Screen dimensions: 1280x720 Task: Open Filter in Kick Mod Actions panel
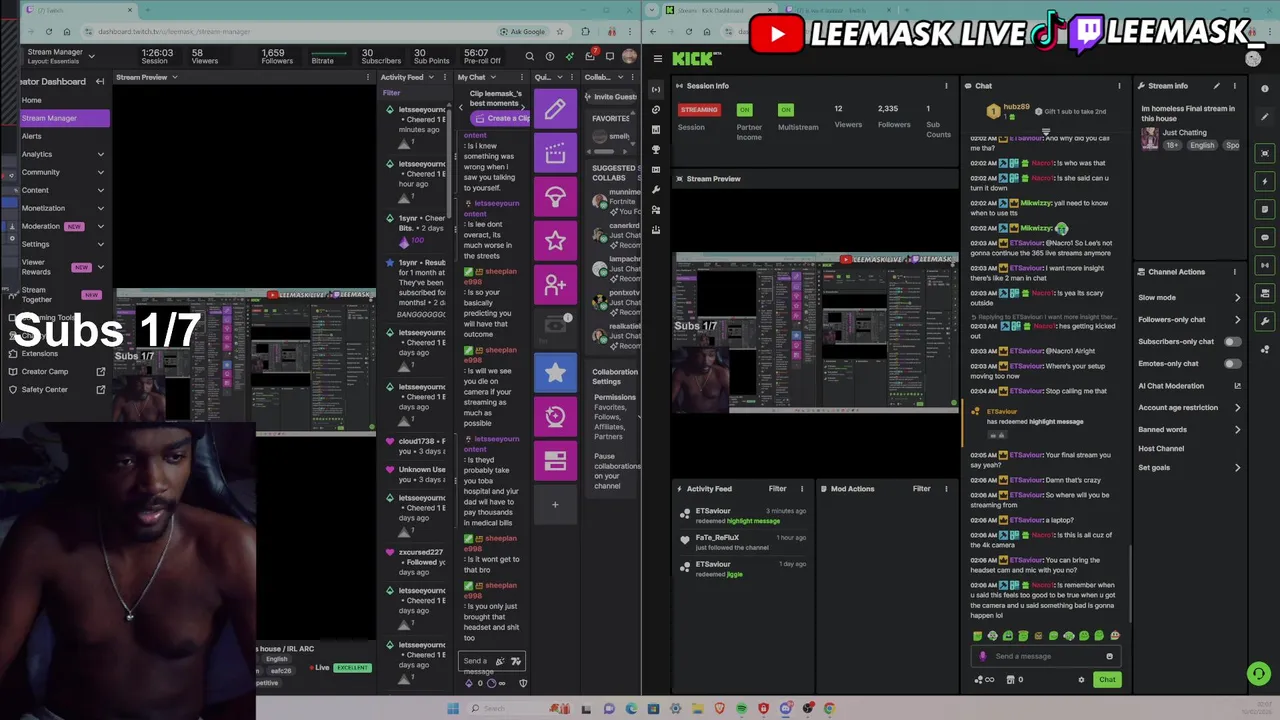point(921,489)
